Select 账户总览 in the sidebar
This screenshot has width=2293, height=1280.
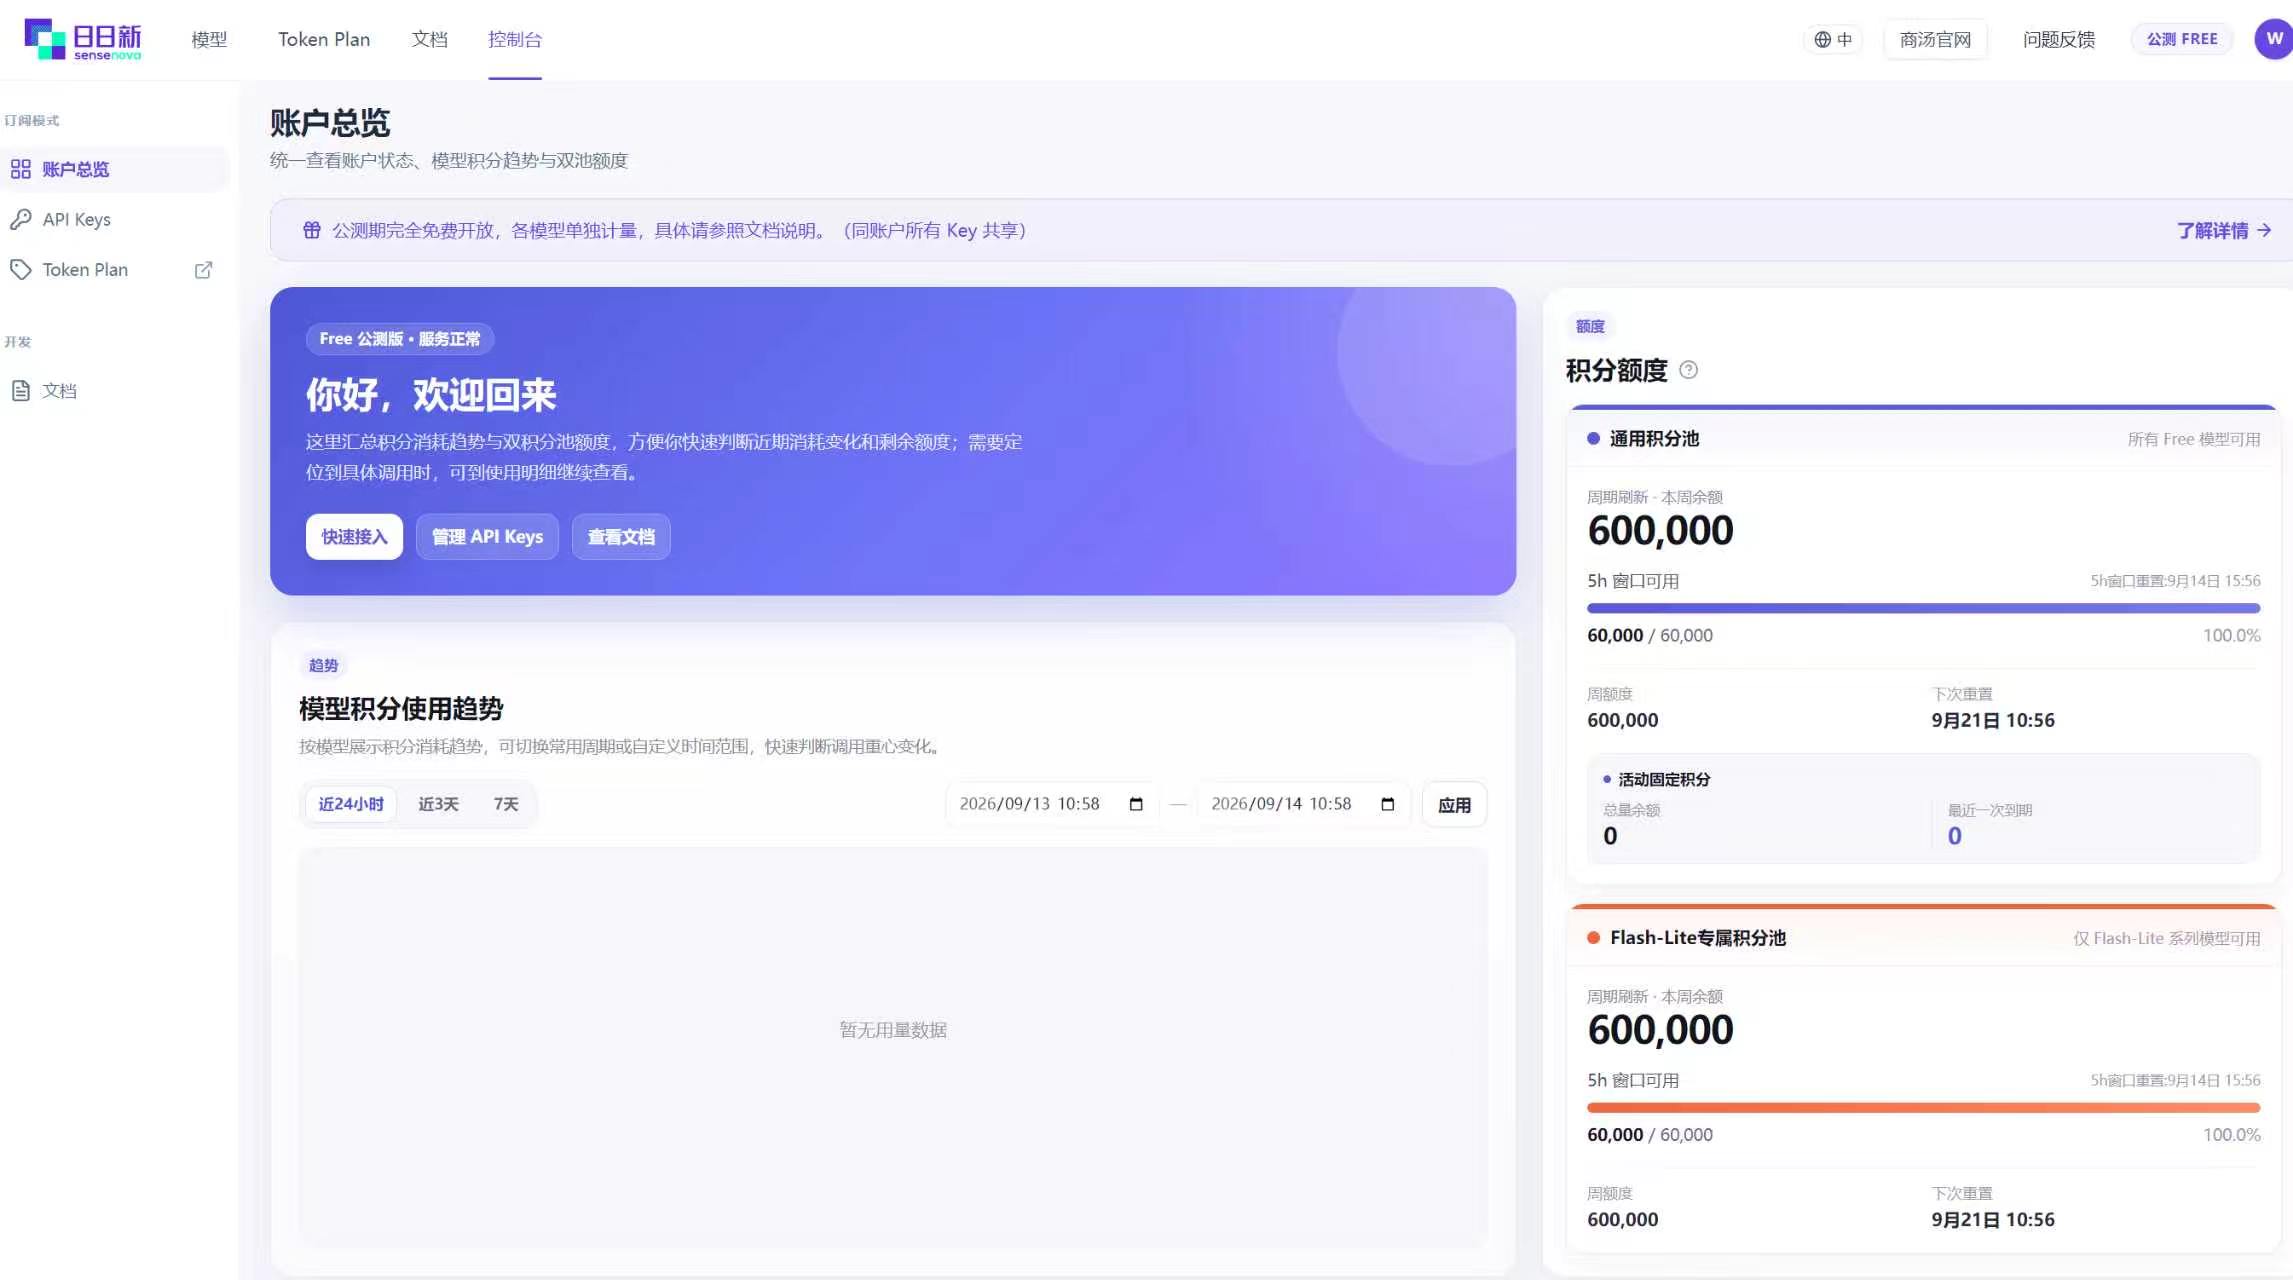(115, 169)
